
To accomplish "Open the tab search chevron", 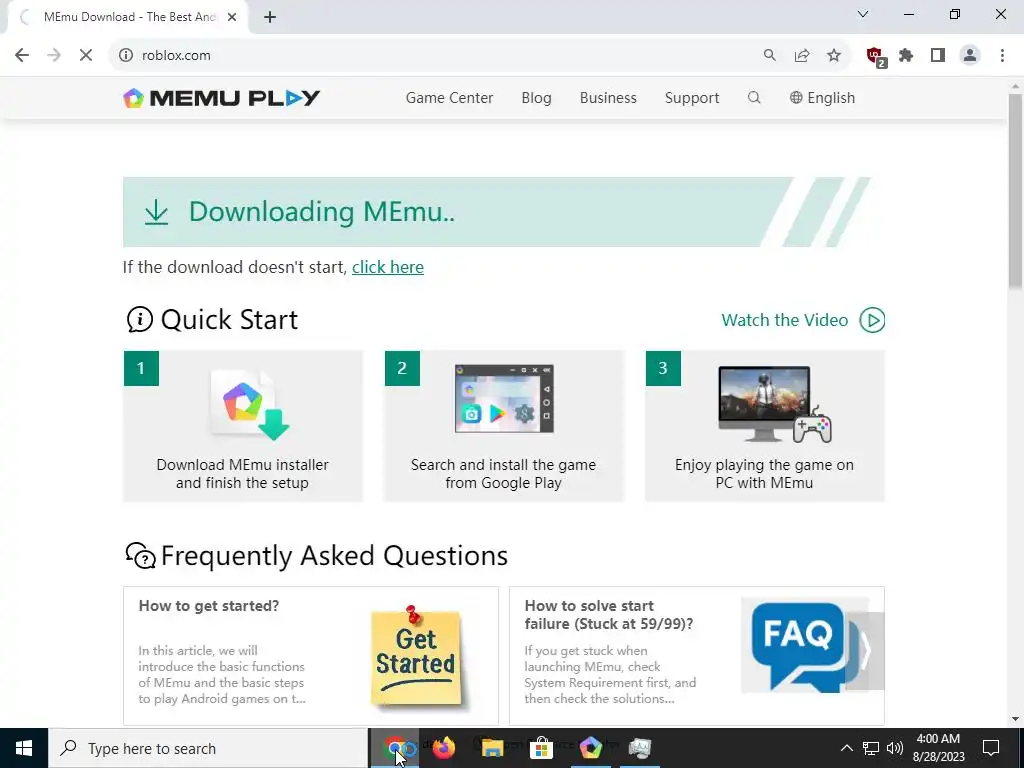I will tap(863, 14).
